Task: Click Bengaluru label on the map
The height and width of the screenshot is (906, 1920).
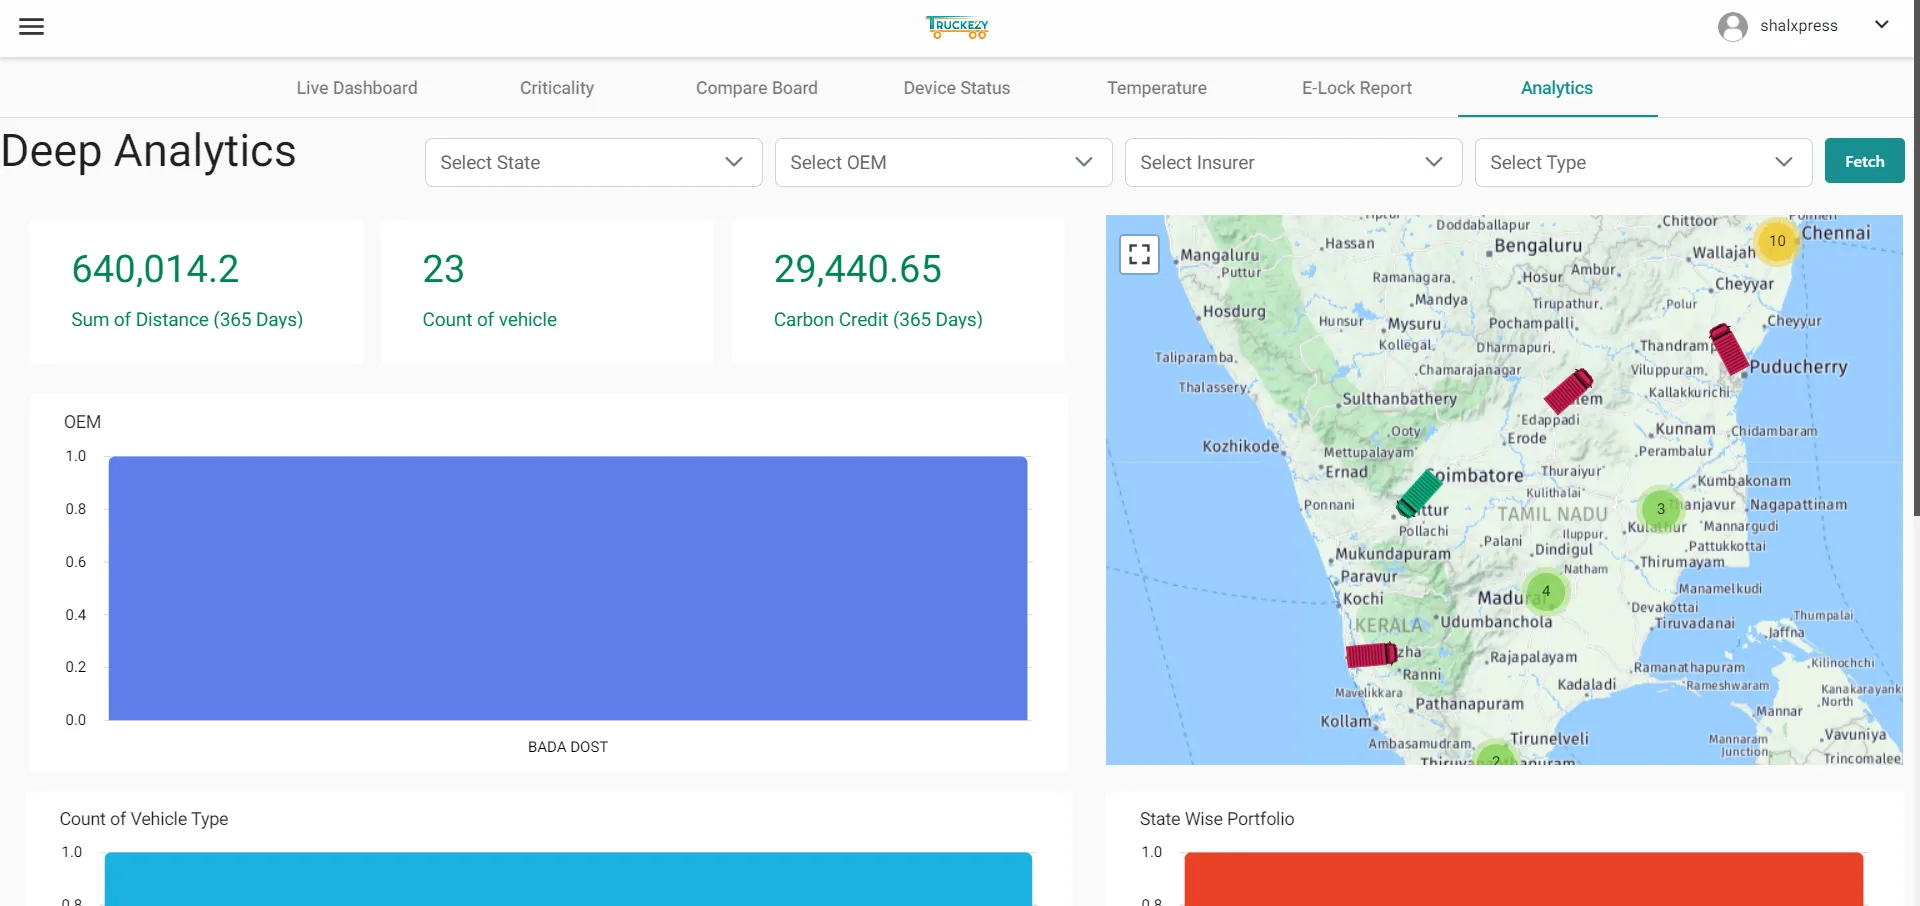Action: (1539, 246)
